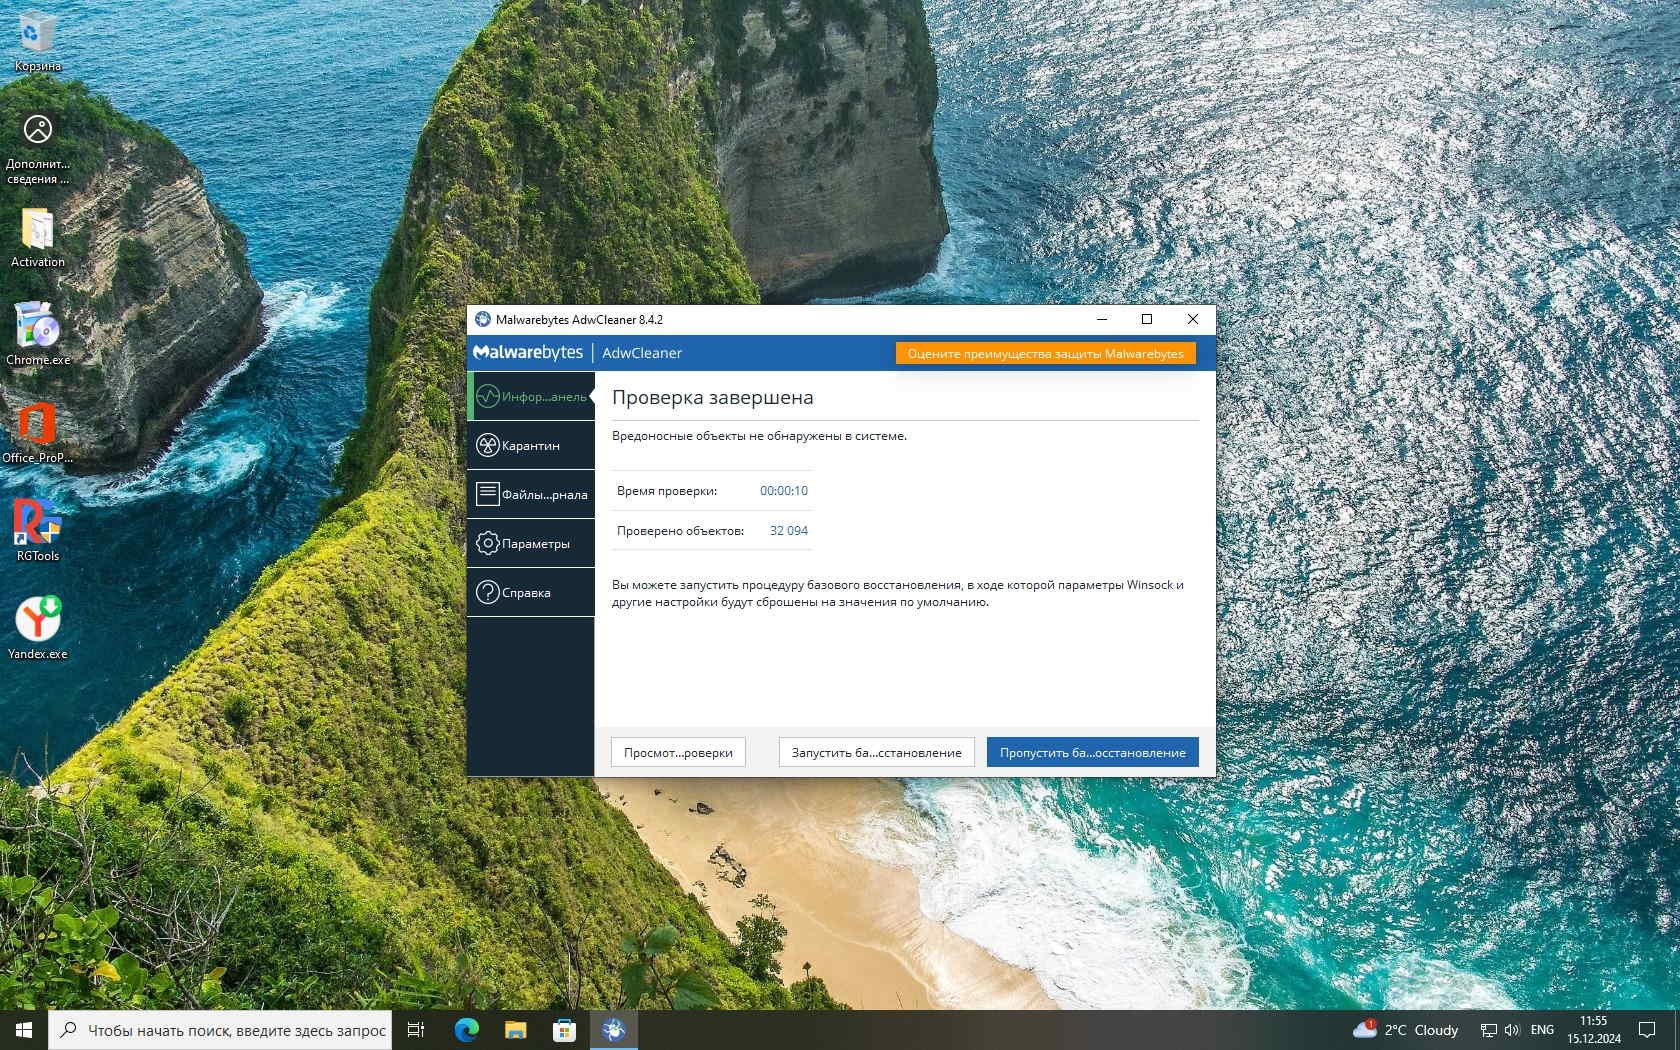The image size is (1680, 1050).
Task: Click the Skip basic repair blue button
Action: [1092, 752]
